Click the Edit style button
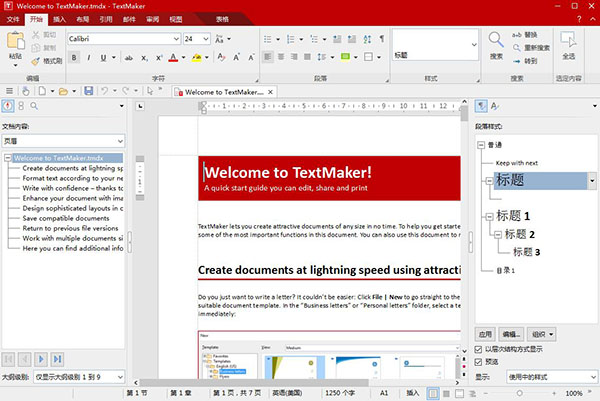600x401 pixels. (x=511, y=334)
